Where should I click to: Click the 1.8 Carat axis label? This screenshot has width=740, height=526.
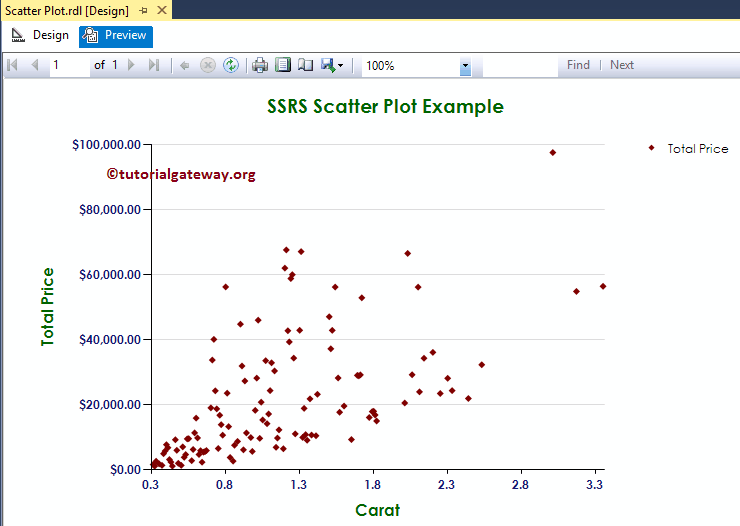pos(373,484)
